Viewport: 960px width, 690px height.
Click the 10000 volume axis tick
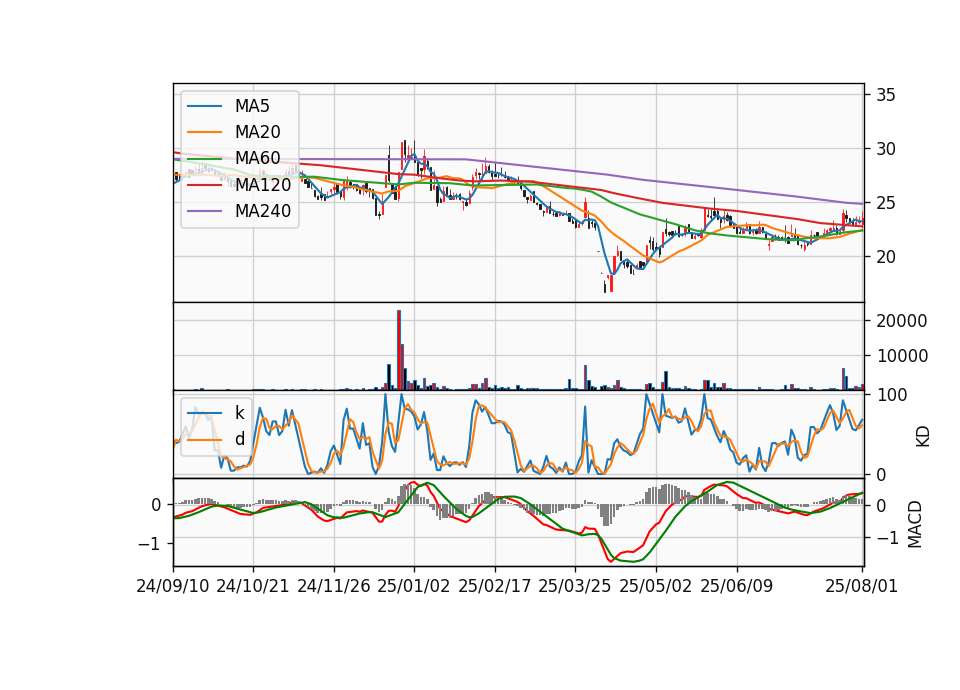(901, 356)
